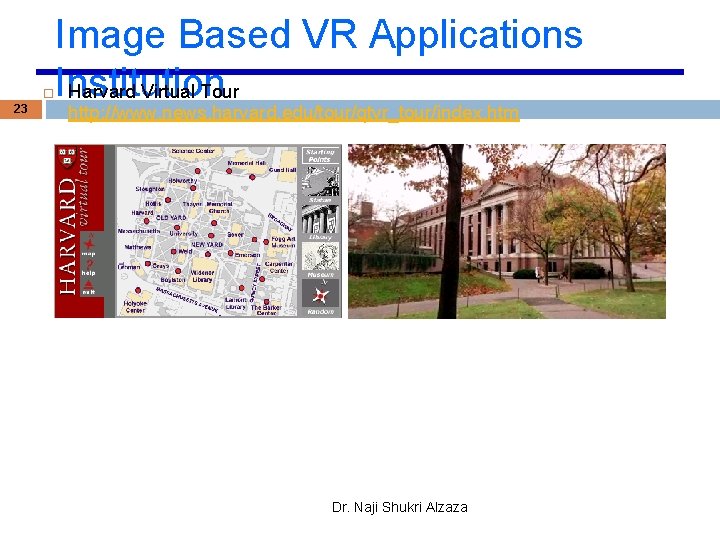Click the map star icon in Harvard sidebar

[x=88, y=243]
